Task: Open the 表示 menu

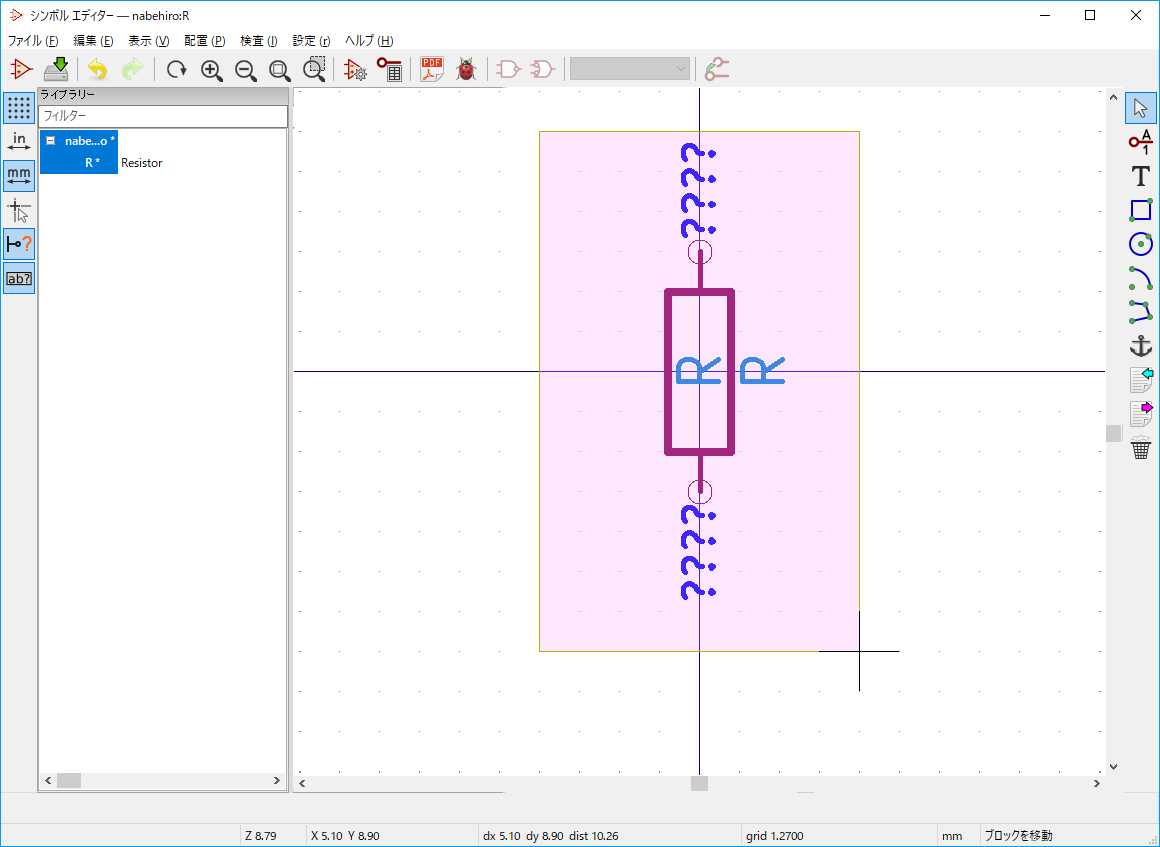Action: [x=149, y=41]
